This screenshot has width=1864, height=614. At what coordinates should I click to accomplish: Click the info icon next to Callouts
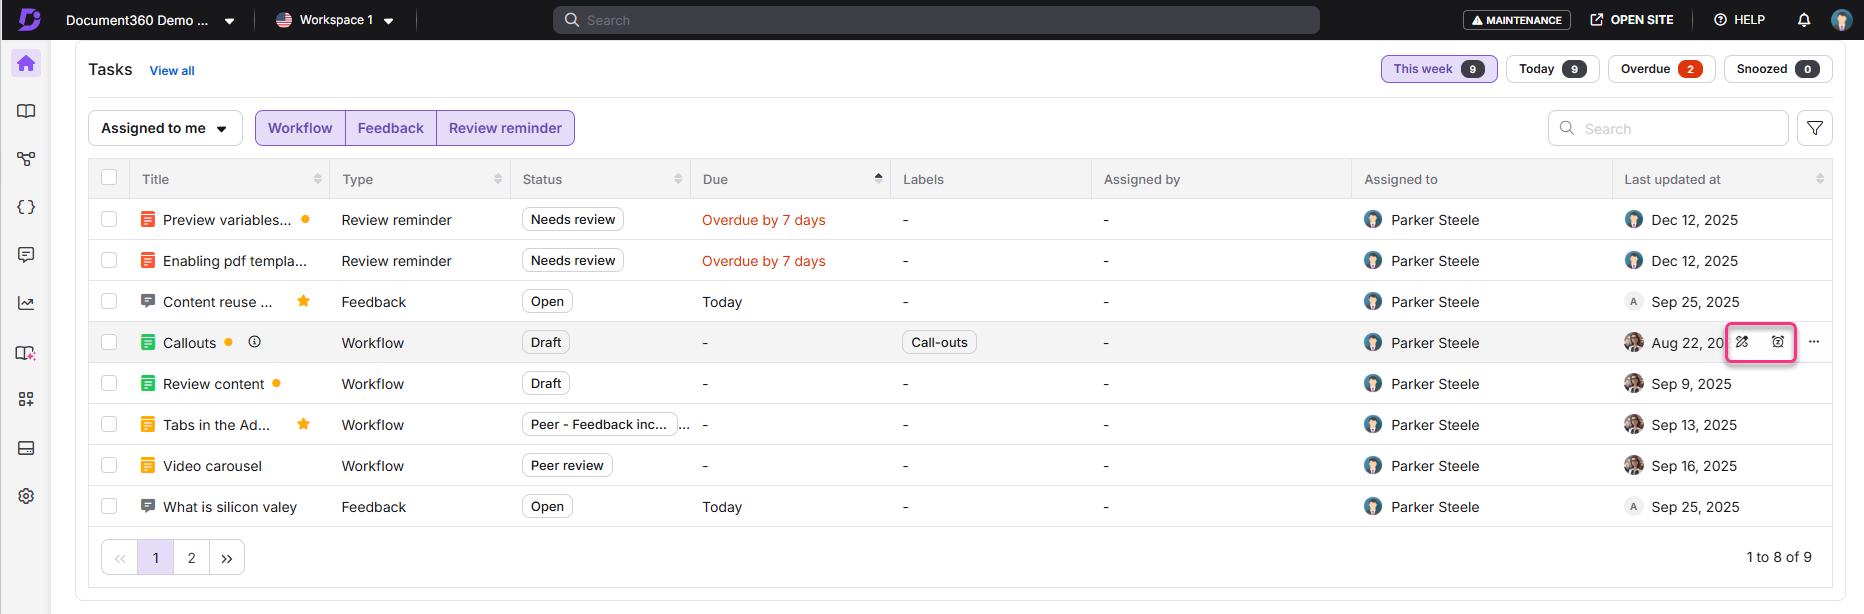pos(255,342)
